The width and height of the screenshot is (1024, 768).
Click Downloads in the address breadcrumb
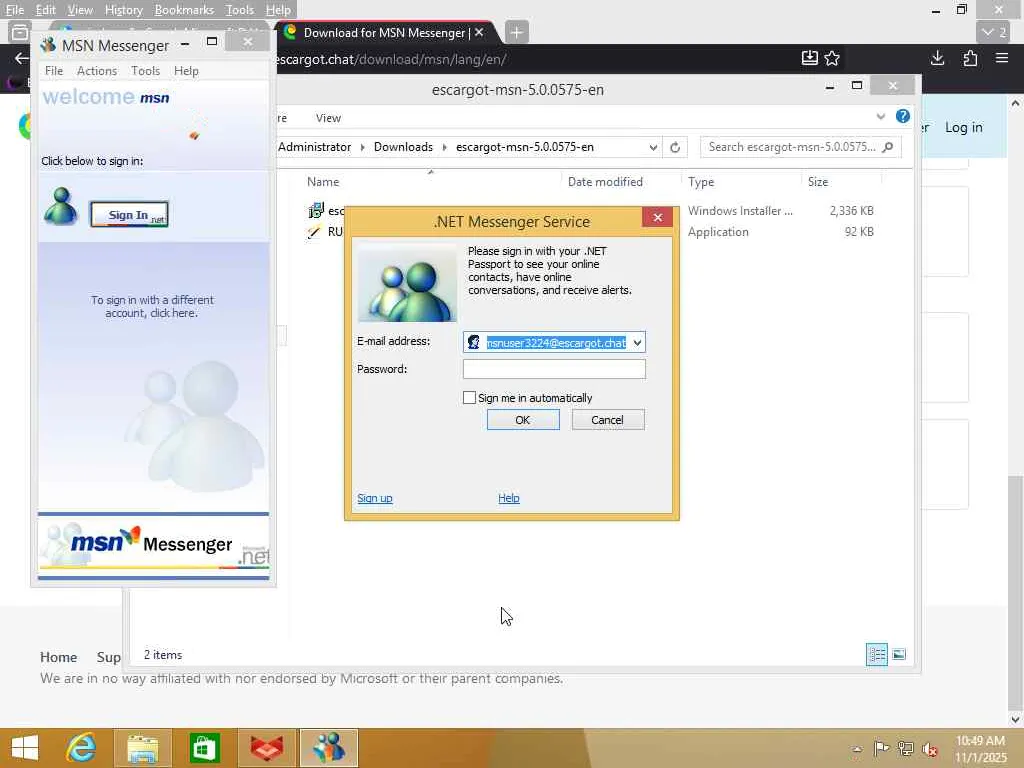(403, 147)
